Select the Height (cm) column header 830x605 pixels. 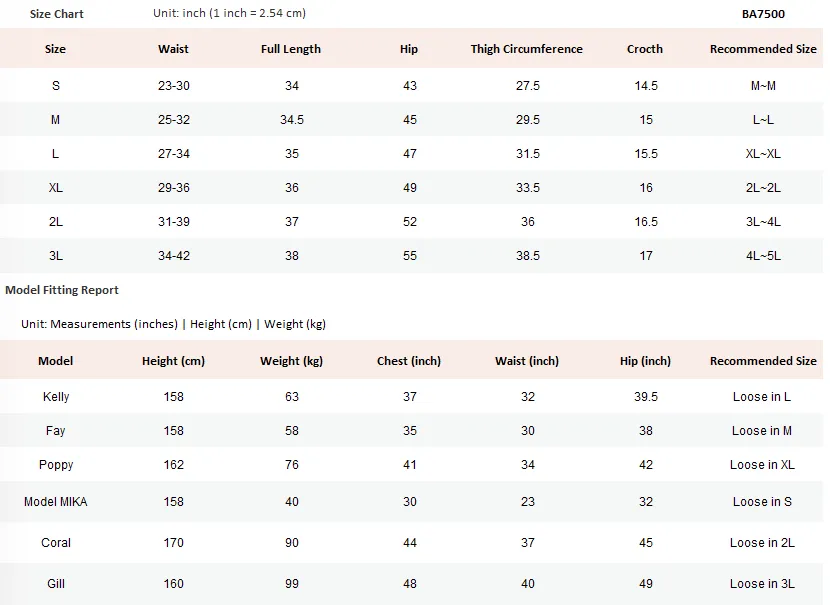tap(173, 361)
